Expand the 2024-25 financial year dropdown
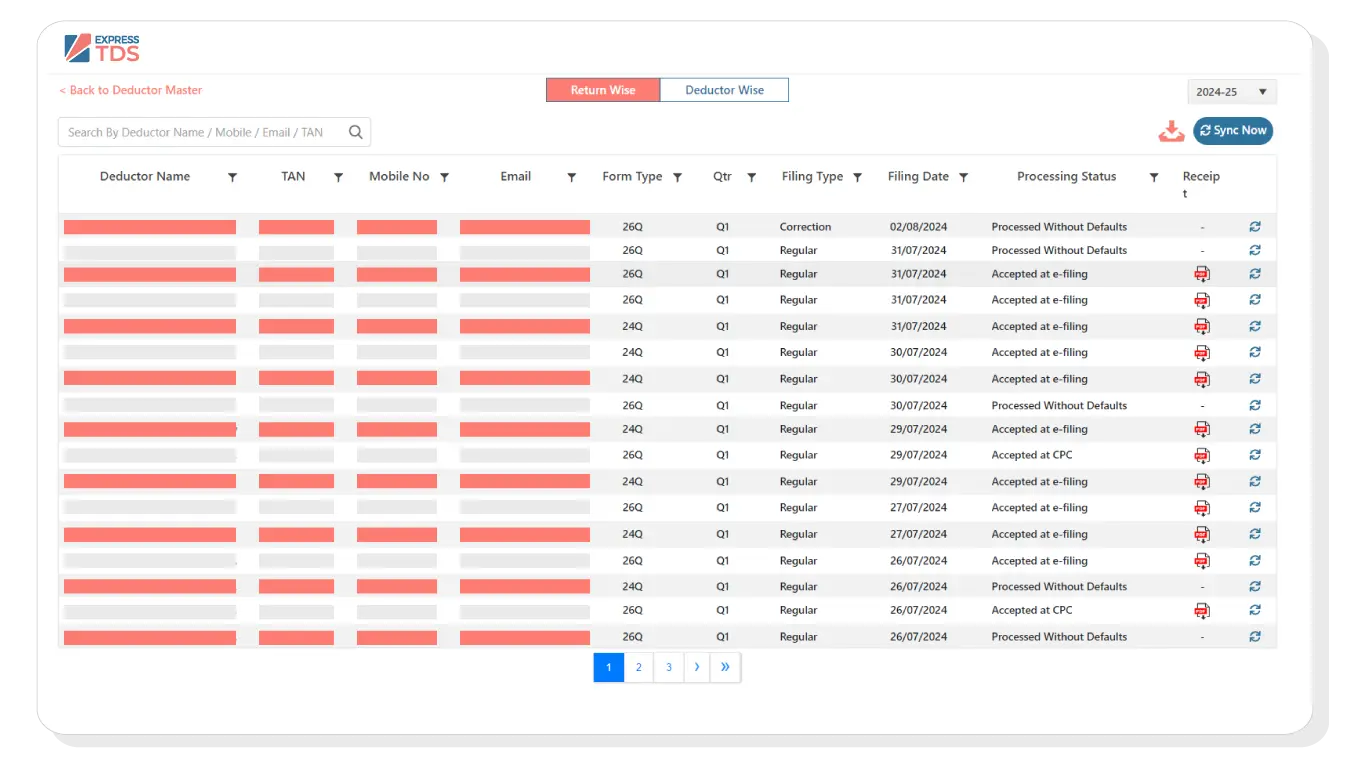The height and width of the screenshot is (768, 1366). (x=1232, y=92)
